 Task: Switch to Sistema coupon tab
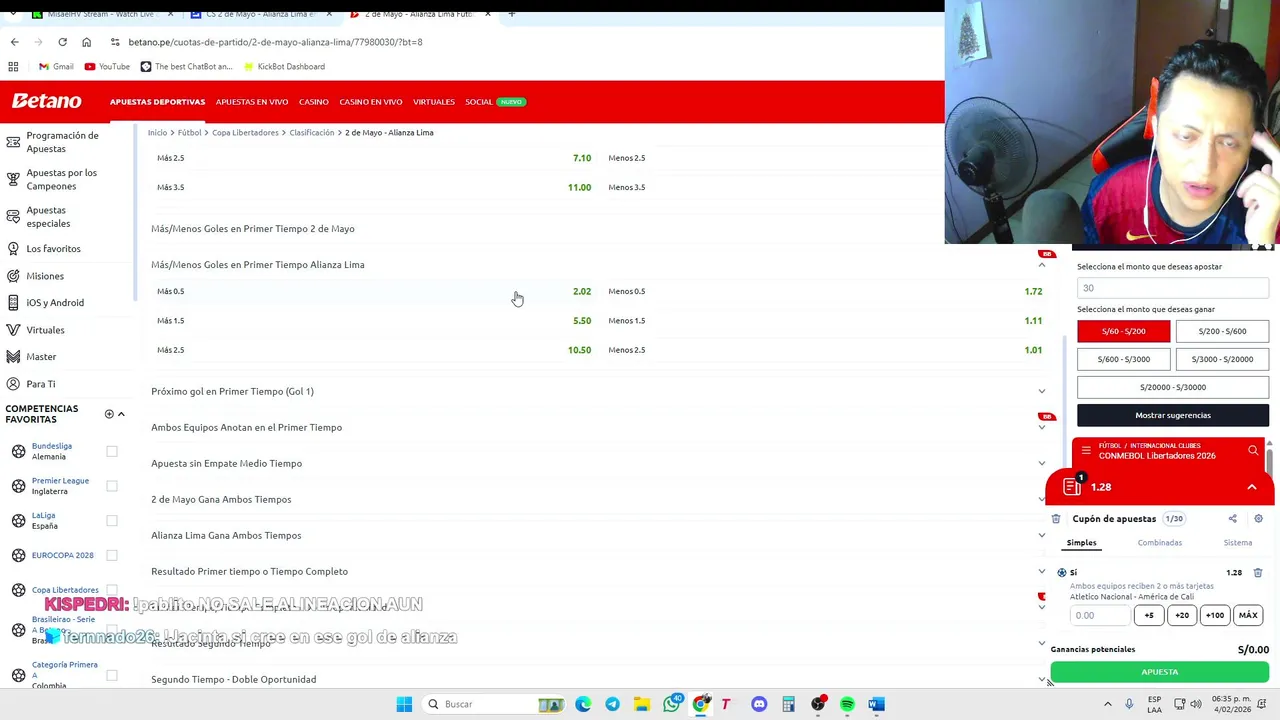(x=1237, y=543)
